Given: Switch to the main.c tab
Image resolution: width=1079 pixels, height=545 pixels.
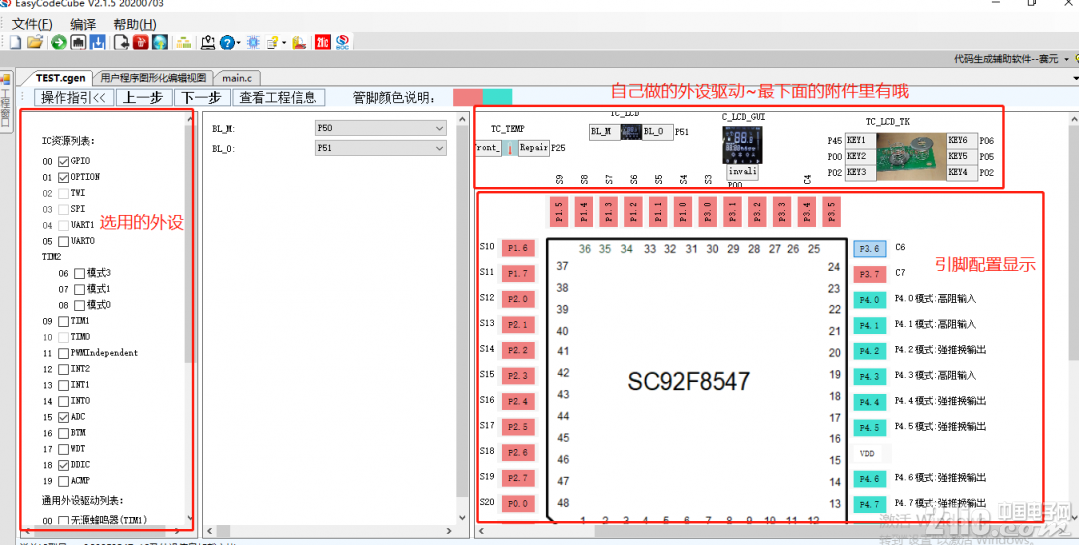Looking at the screenshot, I should pos(237,78).
